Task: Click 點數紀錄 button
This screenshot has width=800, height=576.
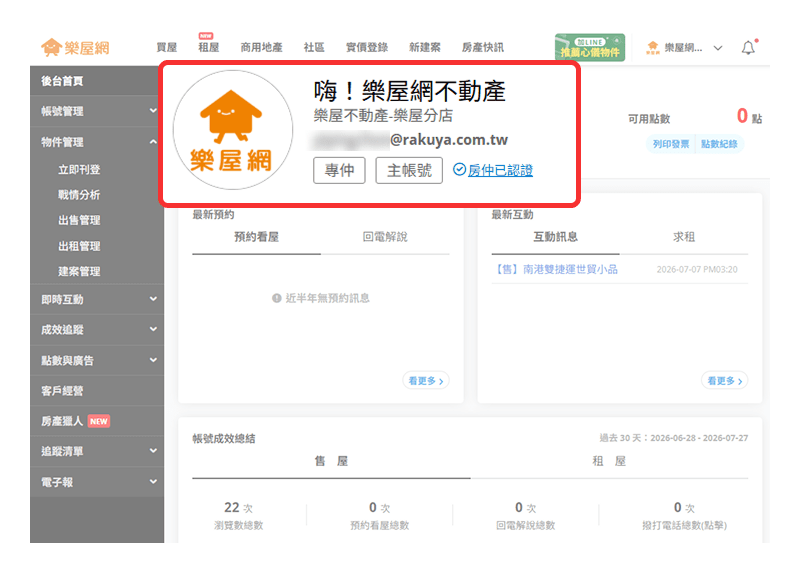Action: (x=719, y=144)
